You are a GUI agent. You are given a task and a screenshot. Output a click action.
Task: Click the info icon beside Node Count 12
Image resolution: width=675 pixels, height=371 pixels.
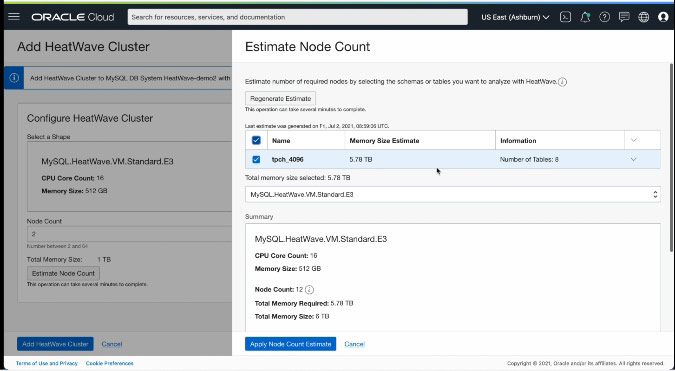310,290
